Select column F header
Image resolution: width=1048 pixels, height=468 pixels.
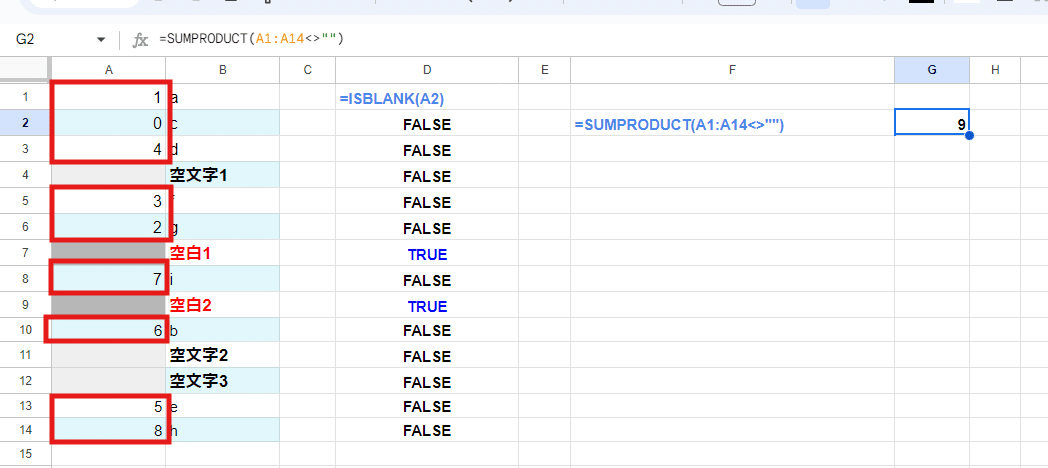tap(733, 70)
